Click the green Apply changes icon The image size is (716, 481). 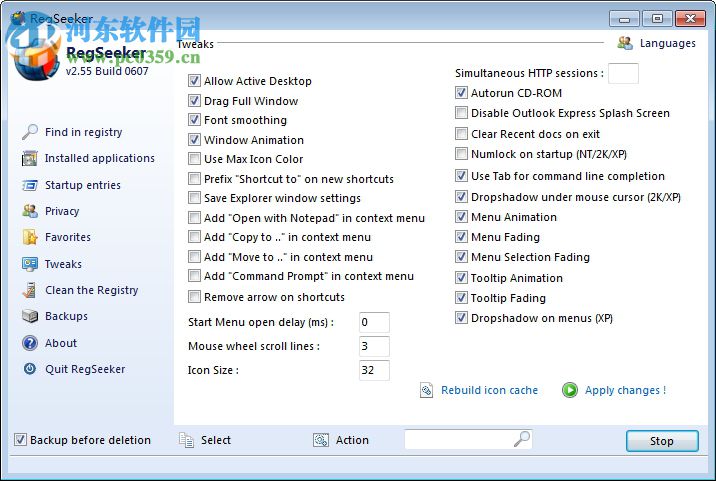(570, 390)
